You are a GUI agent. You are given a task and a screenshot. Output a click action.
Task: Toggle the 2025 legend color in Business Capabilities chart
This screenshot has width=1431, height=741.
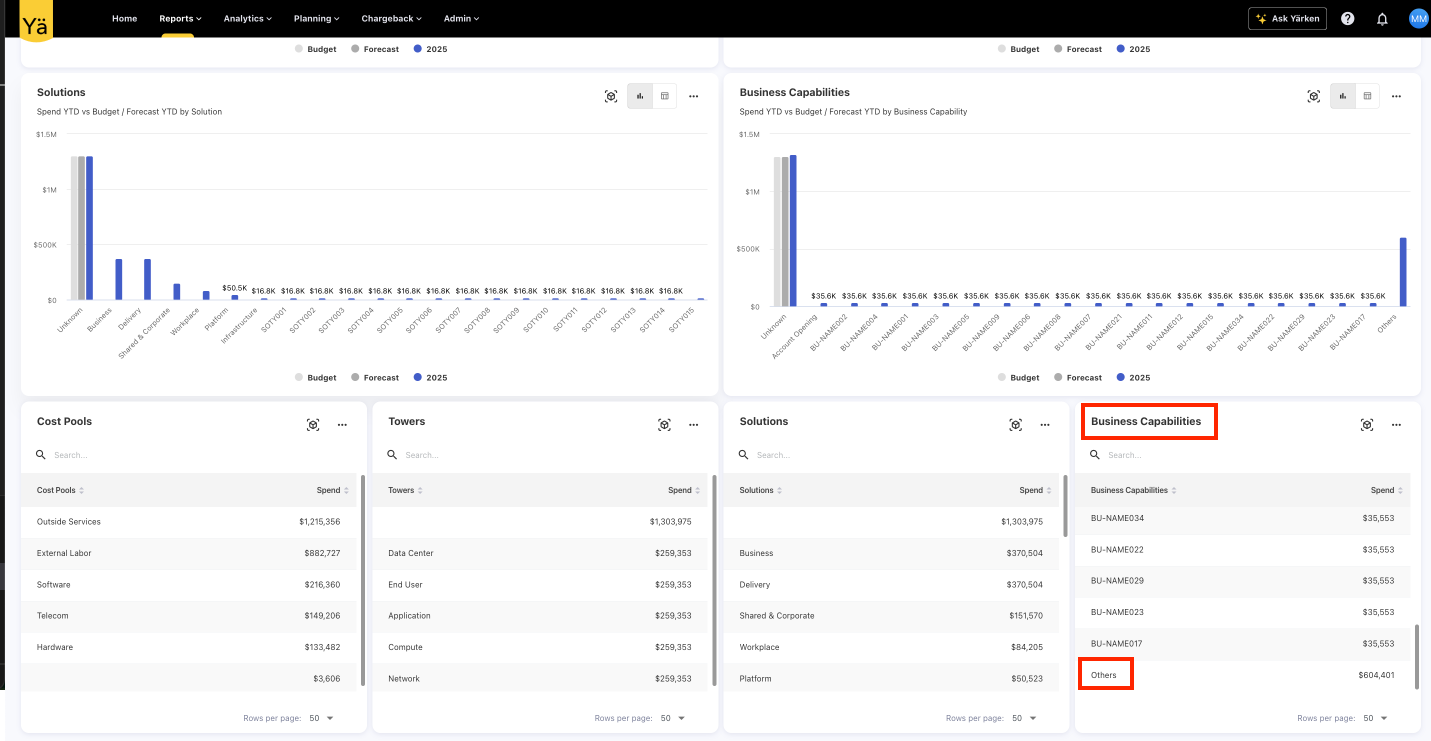(1121, 378)
